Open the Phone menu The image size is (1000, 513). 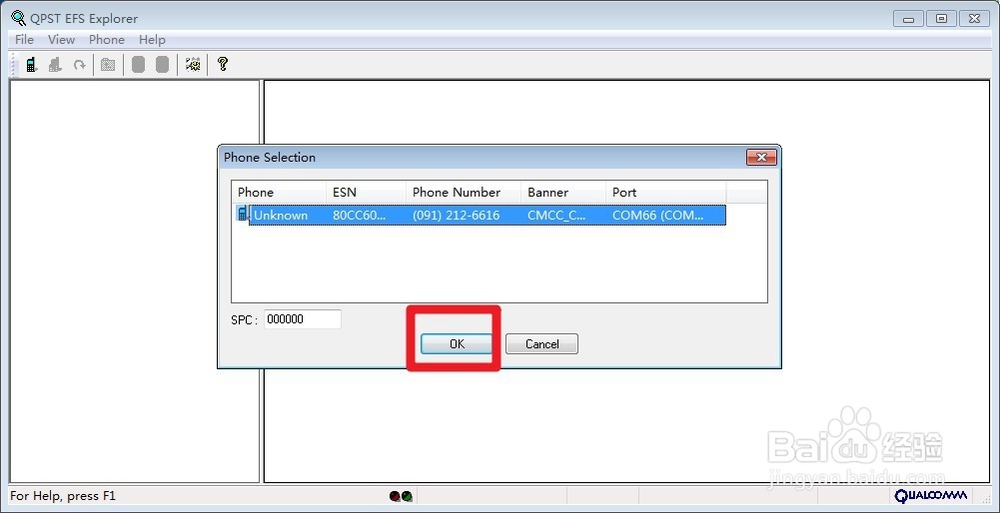click(x=107, y=40)
